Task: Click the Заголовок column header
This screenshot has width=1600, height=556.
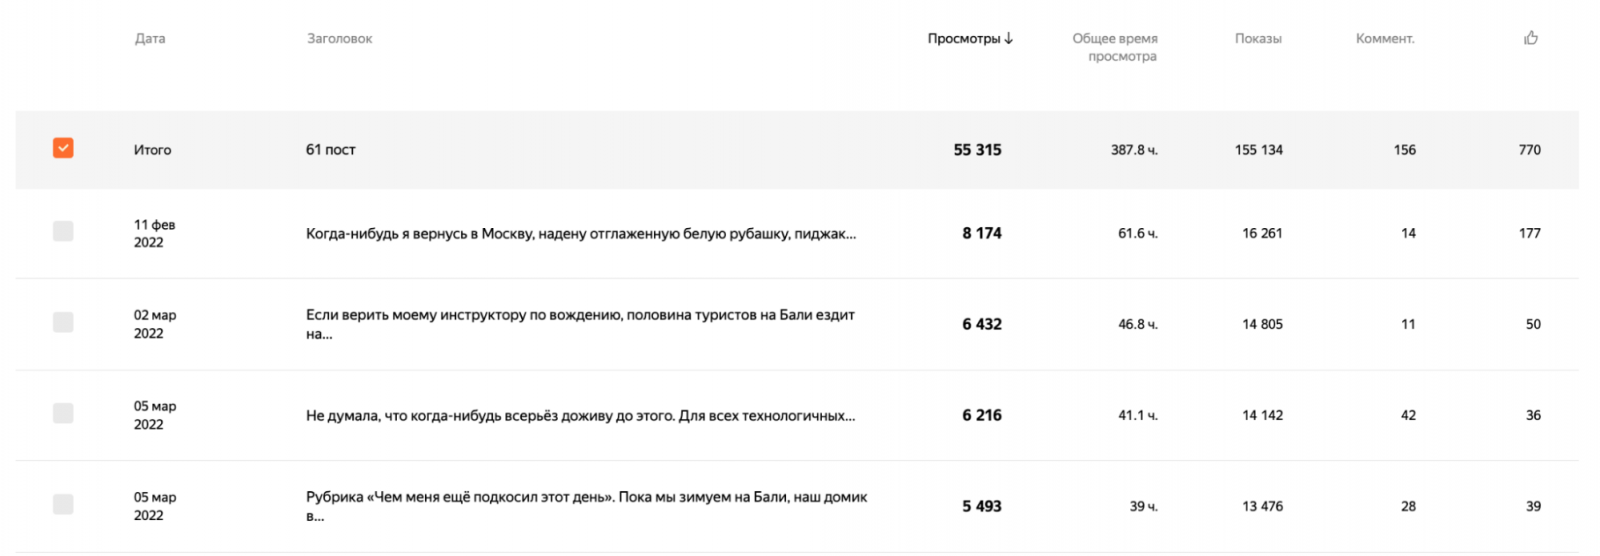Action: click(339, 39)
